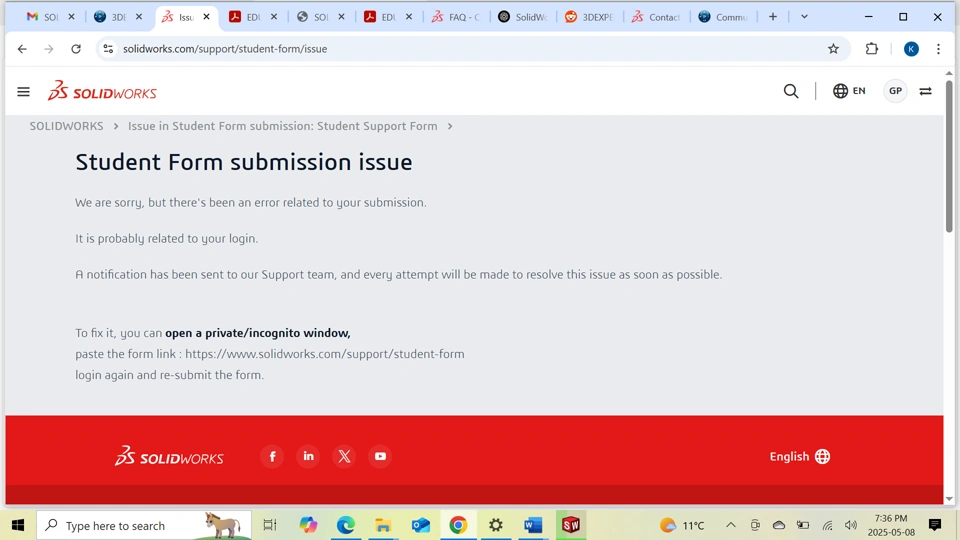Open Microsoft Edge from taskbar
This screenshot has width=960, height=540.
345,525
